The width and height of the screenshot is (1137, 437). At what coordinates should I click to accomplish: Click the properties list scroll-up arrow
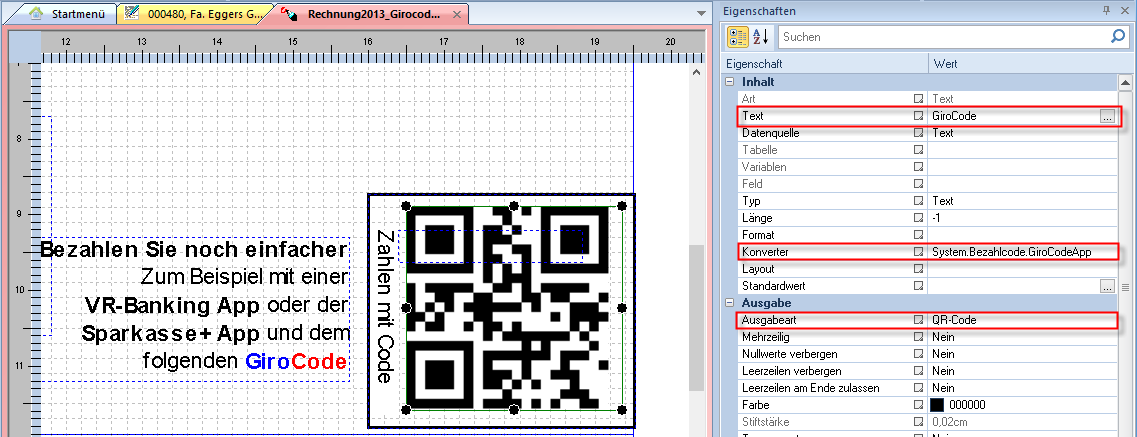[1125, 83]
